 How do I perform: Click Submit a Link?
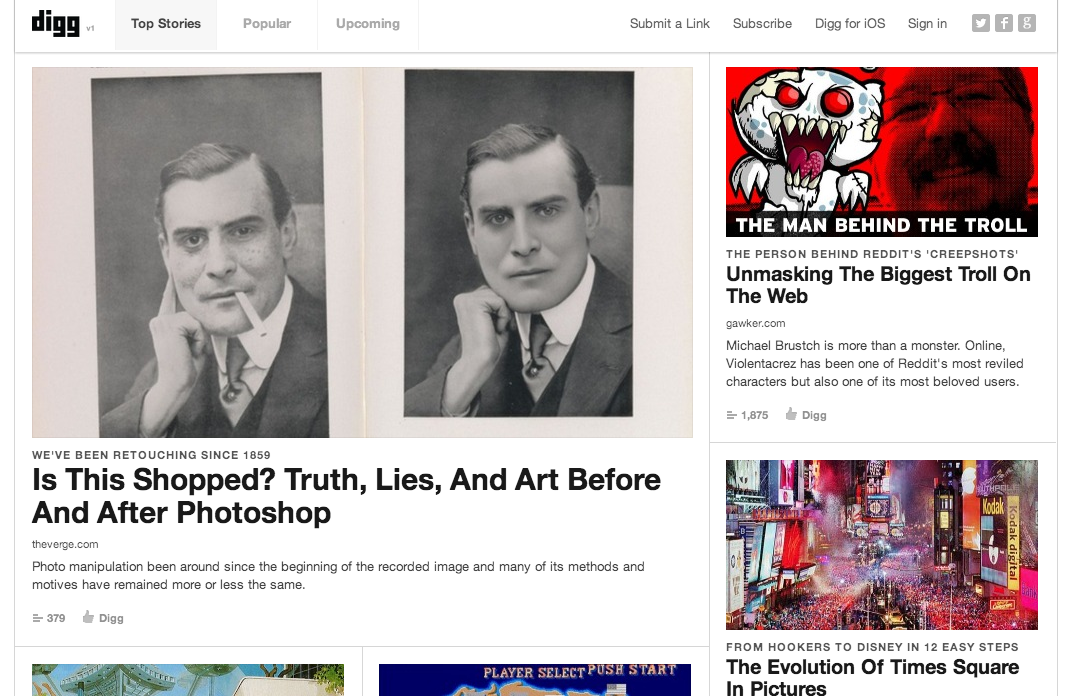coord(669,24)
